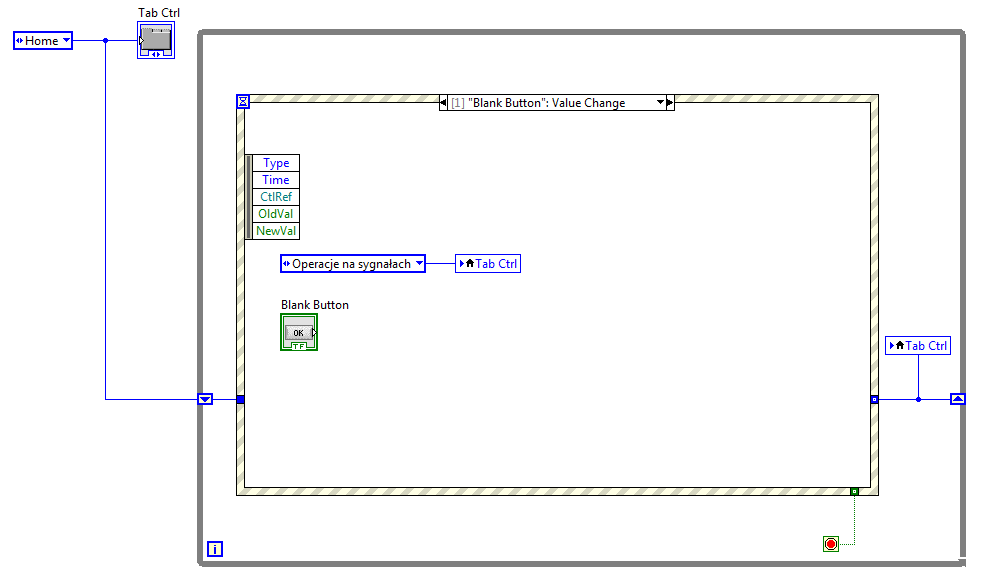Open the Operacje na sygnałach enum dropdown

[x=419, y=263]
